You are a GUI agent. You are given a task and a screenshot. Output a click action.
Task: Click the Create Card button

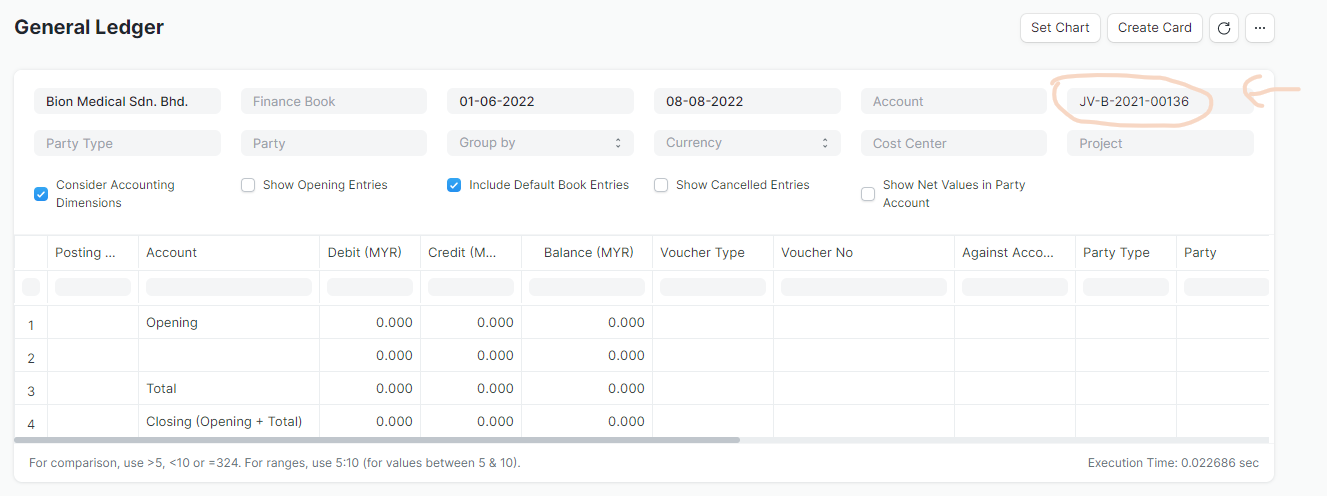(x=1154, y=28)
